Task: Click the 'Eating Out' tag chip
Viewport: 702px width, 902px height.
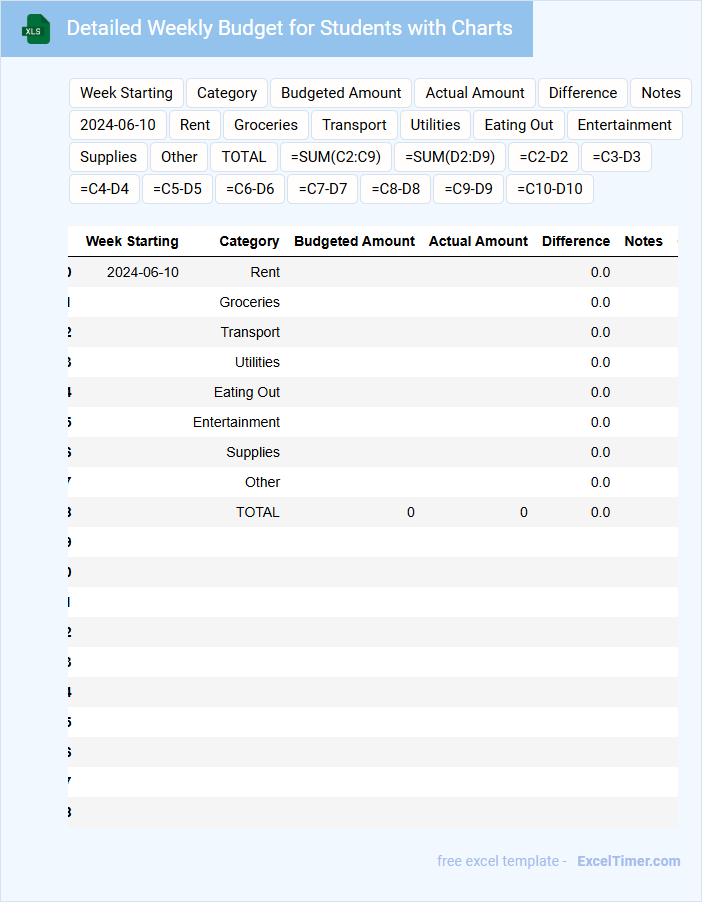Action: (518, 125)
